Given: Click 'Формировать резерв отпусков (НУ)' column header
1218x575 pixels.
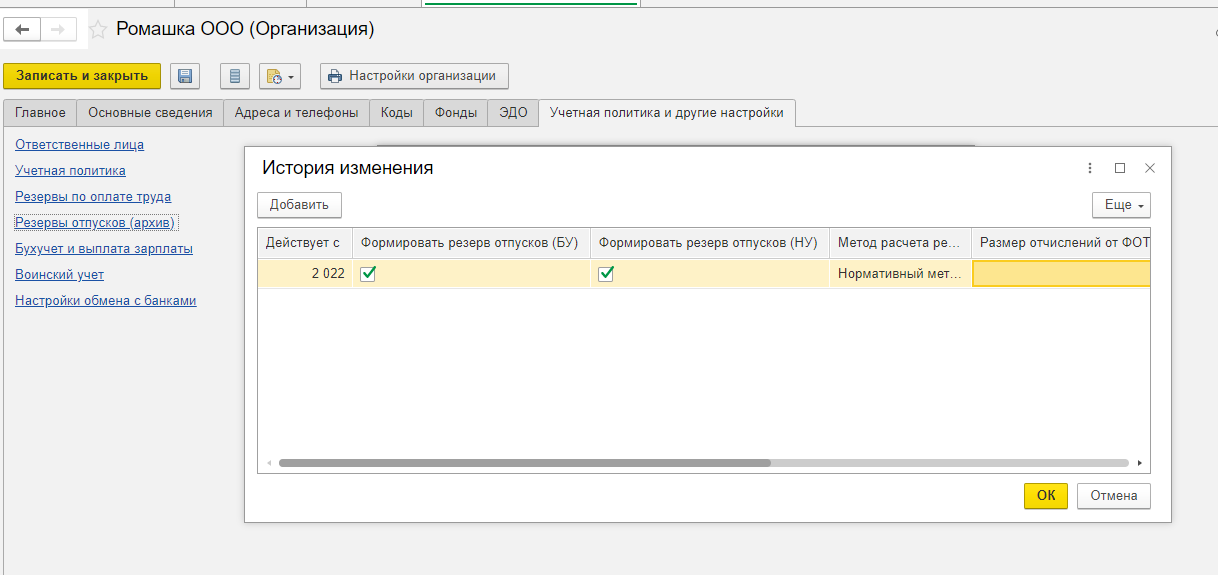Looking at the screenshot, I should click(x=709, y=243).
